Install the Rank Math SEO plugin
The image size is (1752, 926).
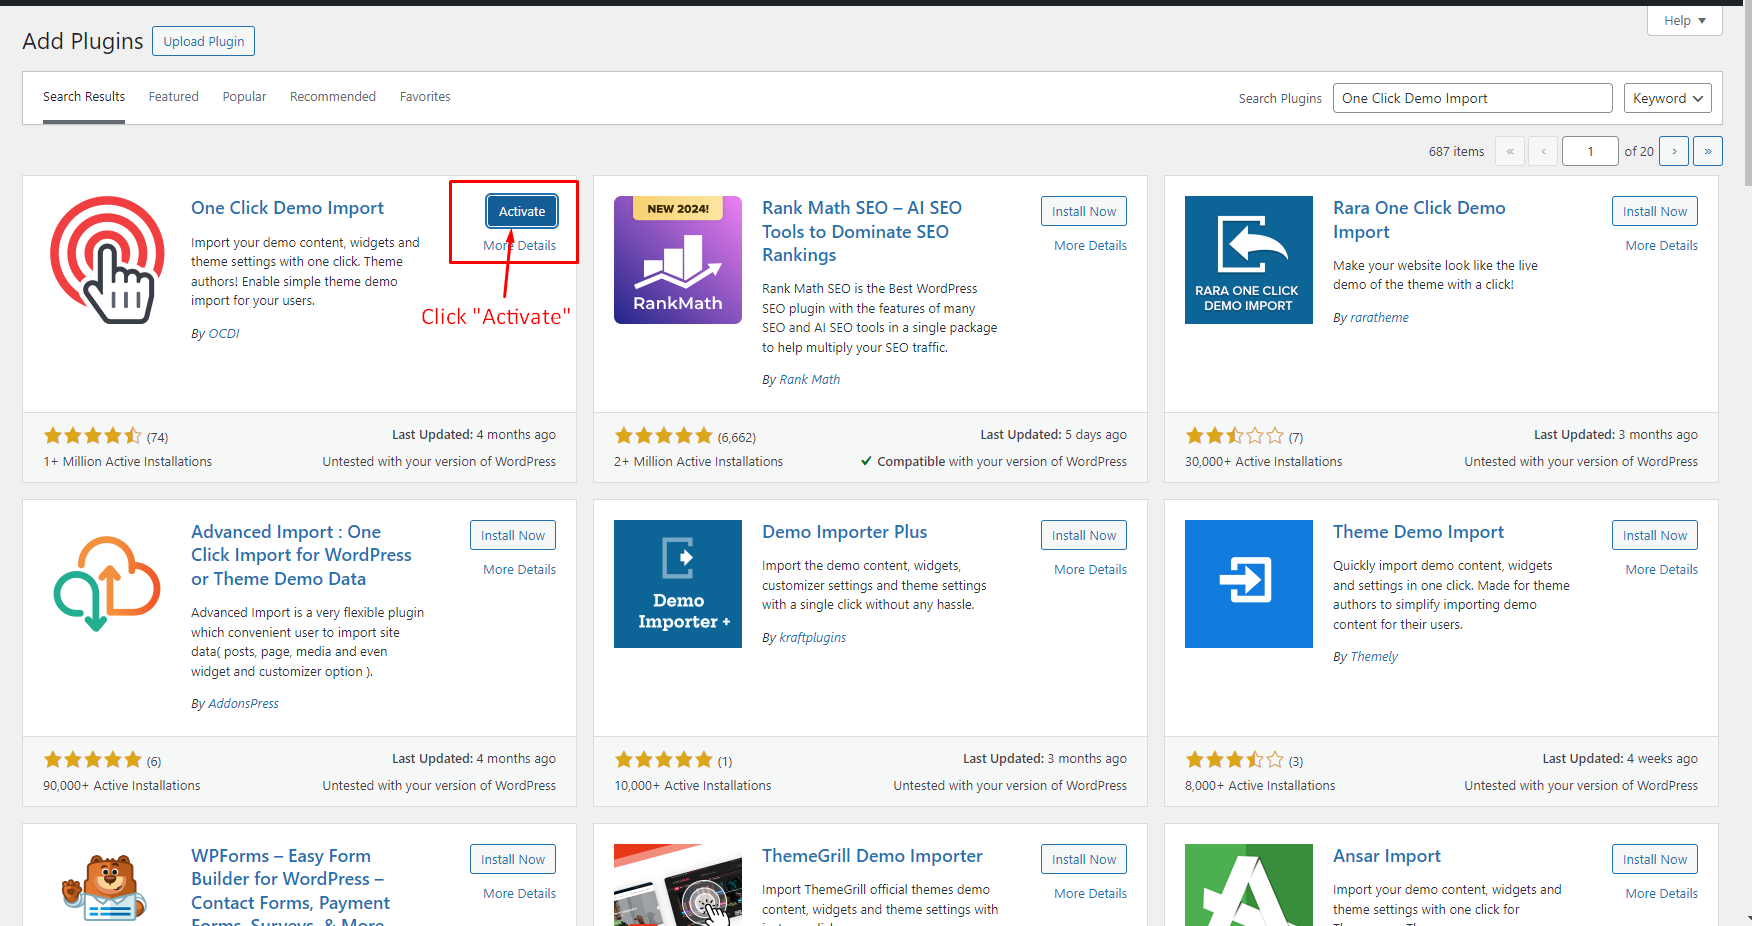pos(1083,211)
